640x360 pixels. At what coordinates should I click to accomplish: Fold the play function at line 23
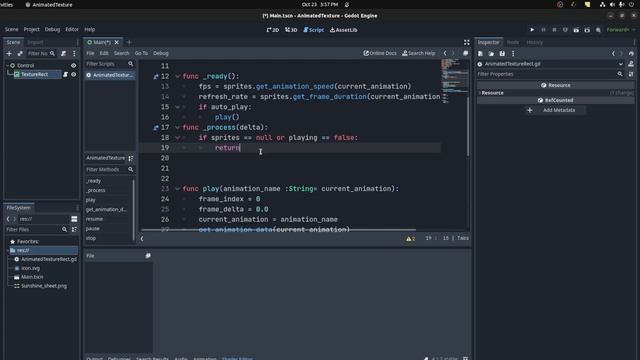tap(177, 189)
